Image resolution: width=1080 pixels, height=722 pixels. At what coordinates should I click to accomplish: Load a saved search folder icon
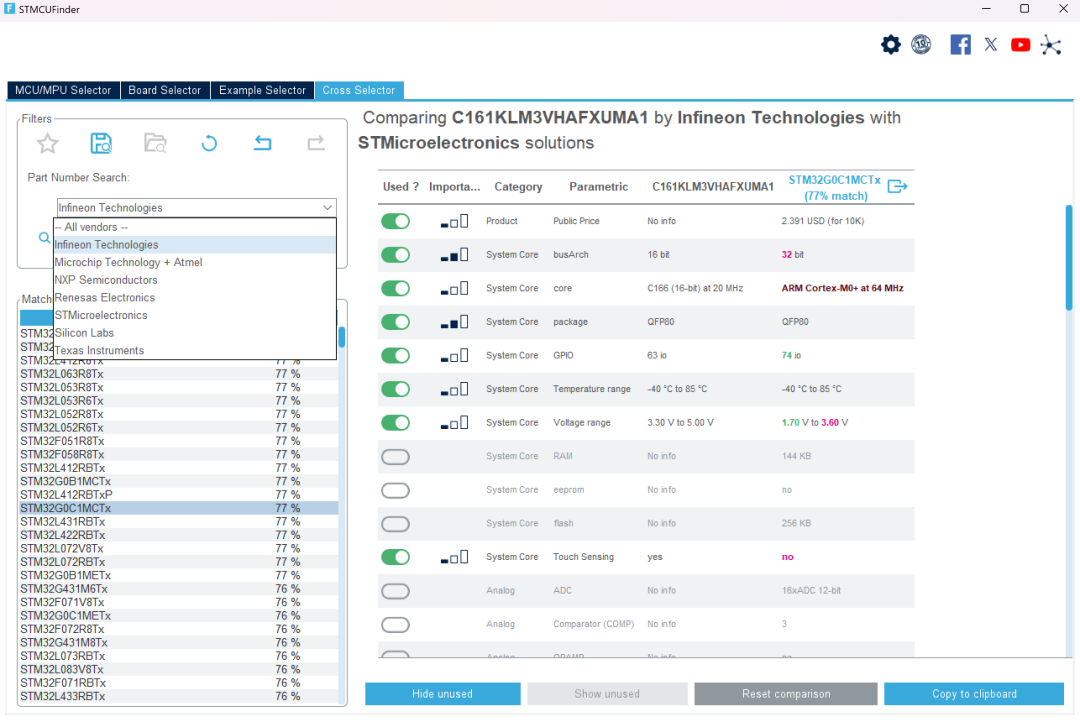pyautogui.click(x=155, y=143)
